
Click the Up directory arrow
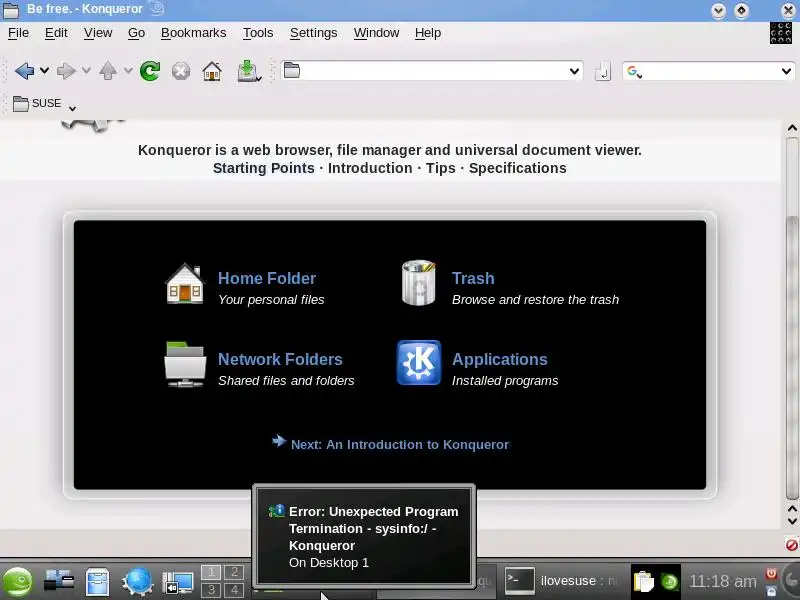point(108,71)
